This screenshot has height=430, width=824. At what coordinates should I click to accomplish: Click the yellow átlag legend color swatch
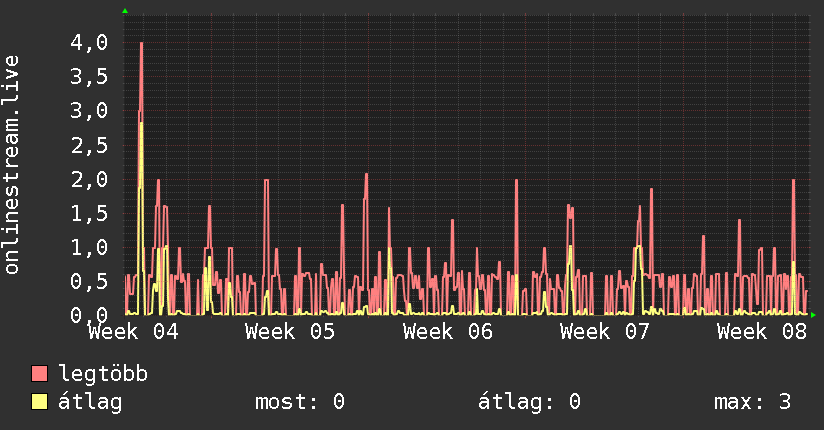(x=39, y=402)
